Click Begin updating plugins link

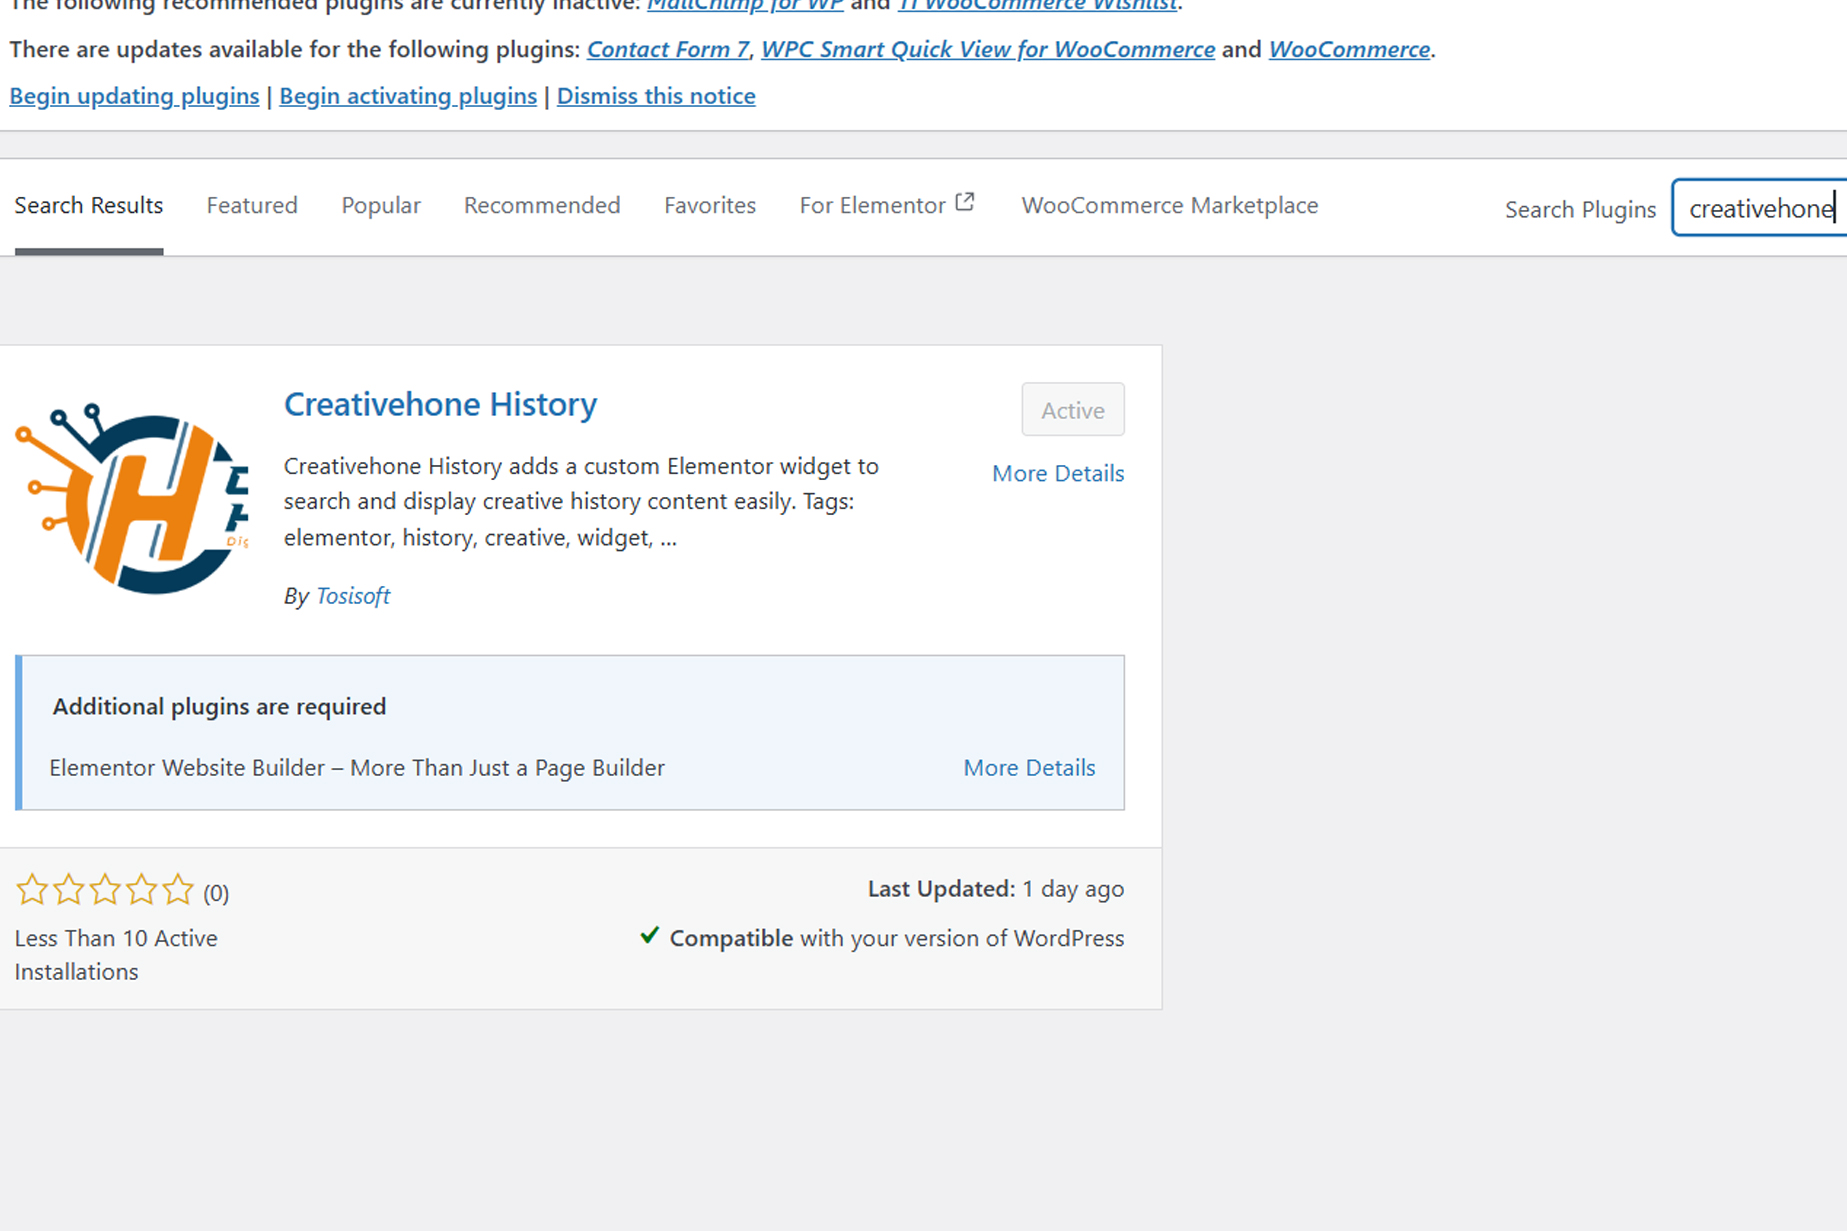(134, 96)
